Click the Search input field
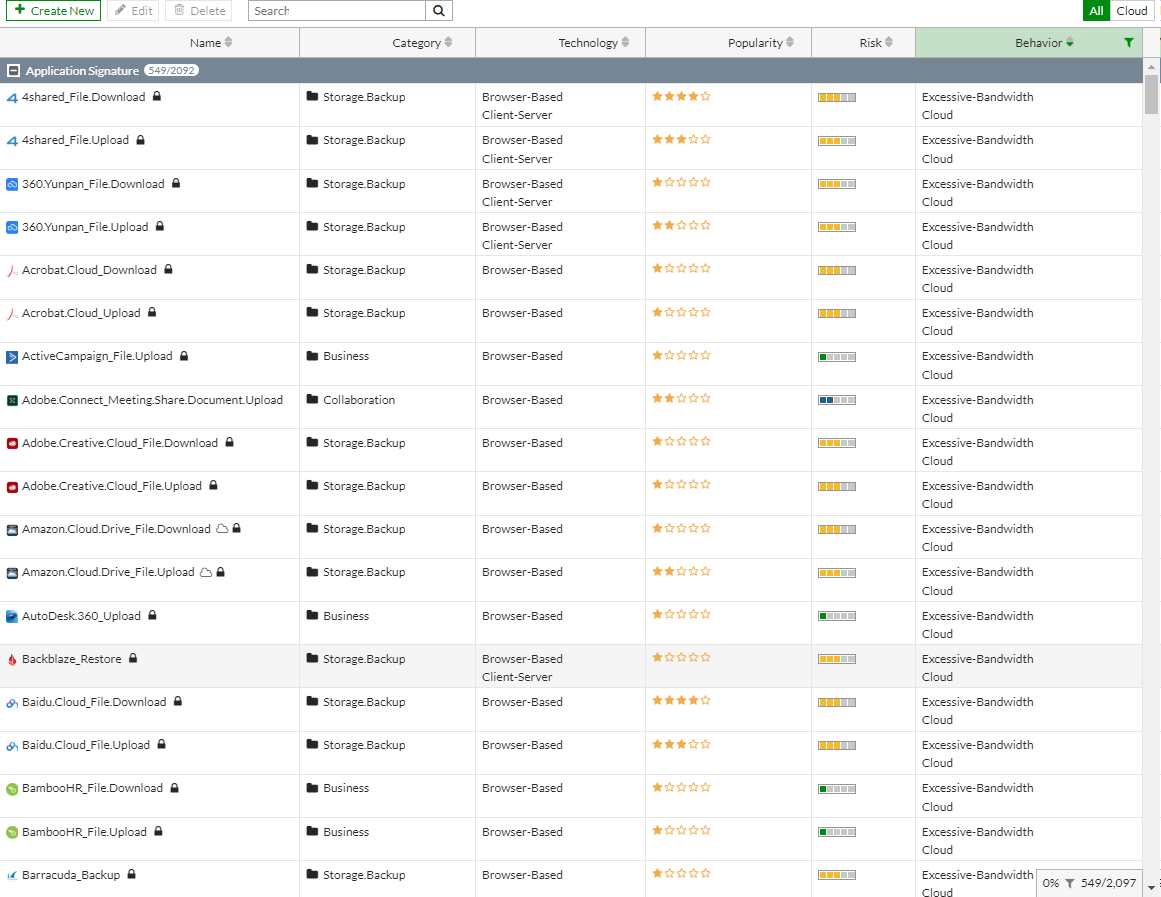Screen dimensions: 1161x897 [337, 10]
